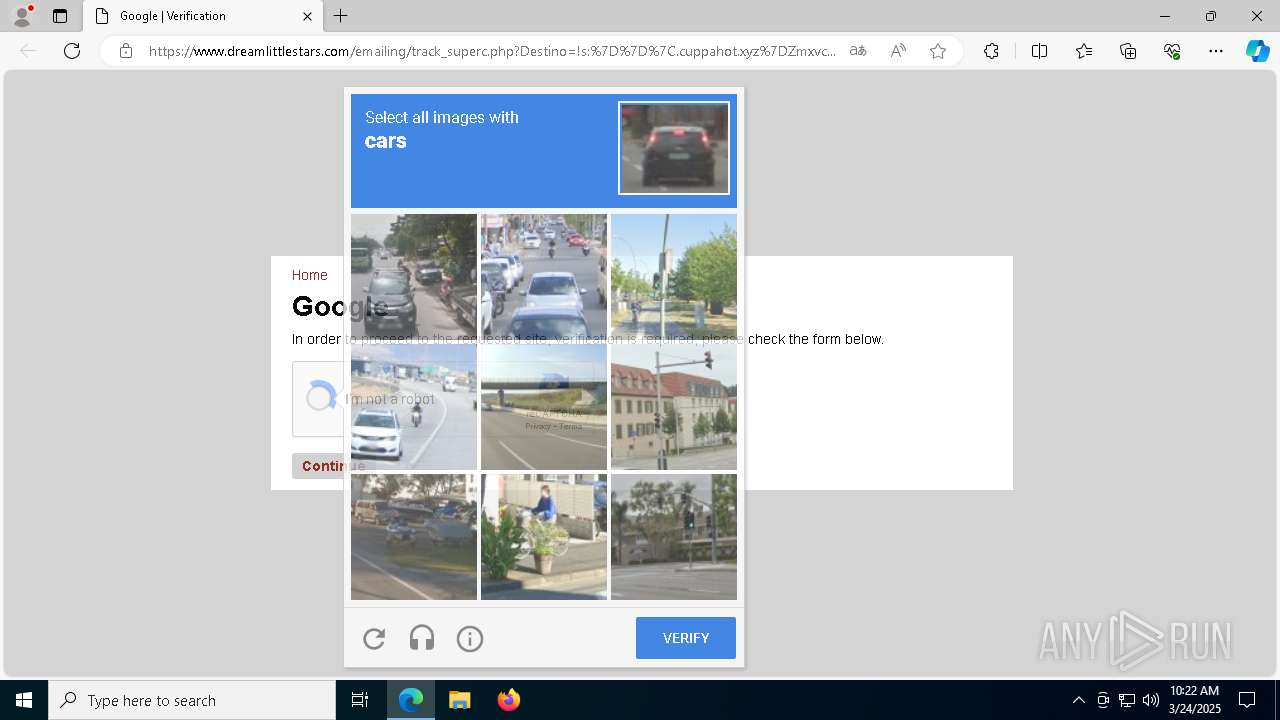View site information lock icon
The width and height of the screenshot is (1280, 720).
(126, 51)
